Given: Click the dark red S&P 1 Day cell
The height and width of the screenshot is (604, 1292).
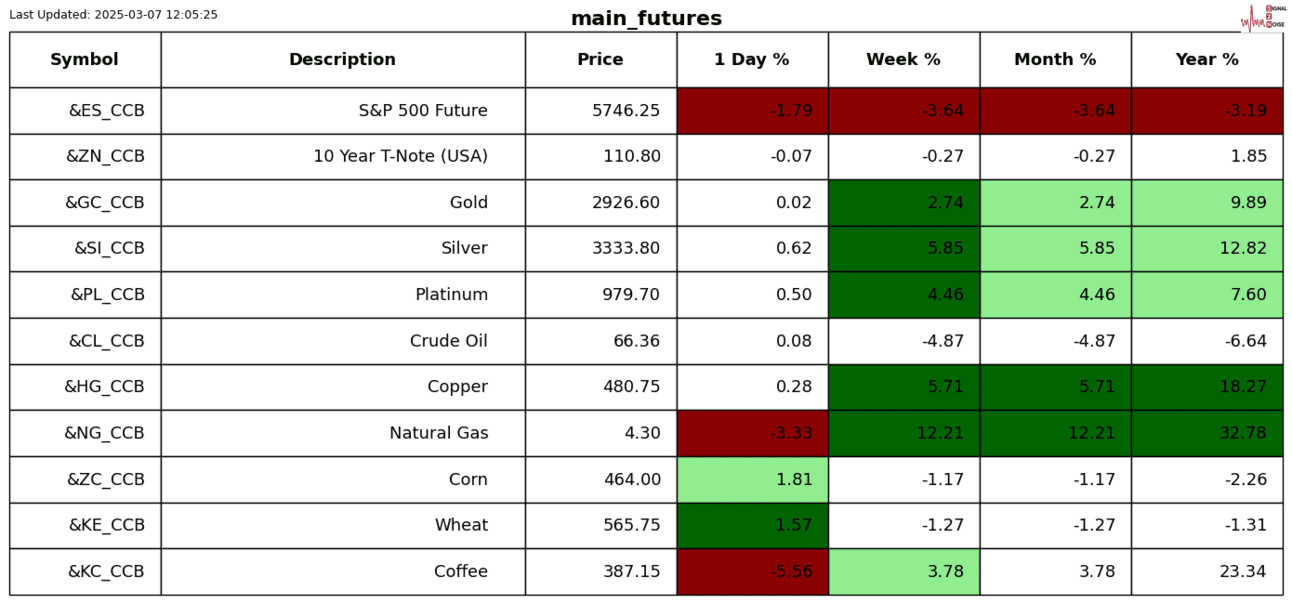Looking at the screenshot, I should click(752, 111).
